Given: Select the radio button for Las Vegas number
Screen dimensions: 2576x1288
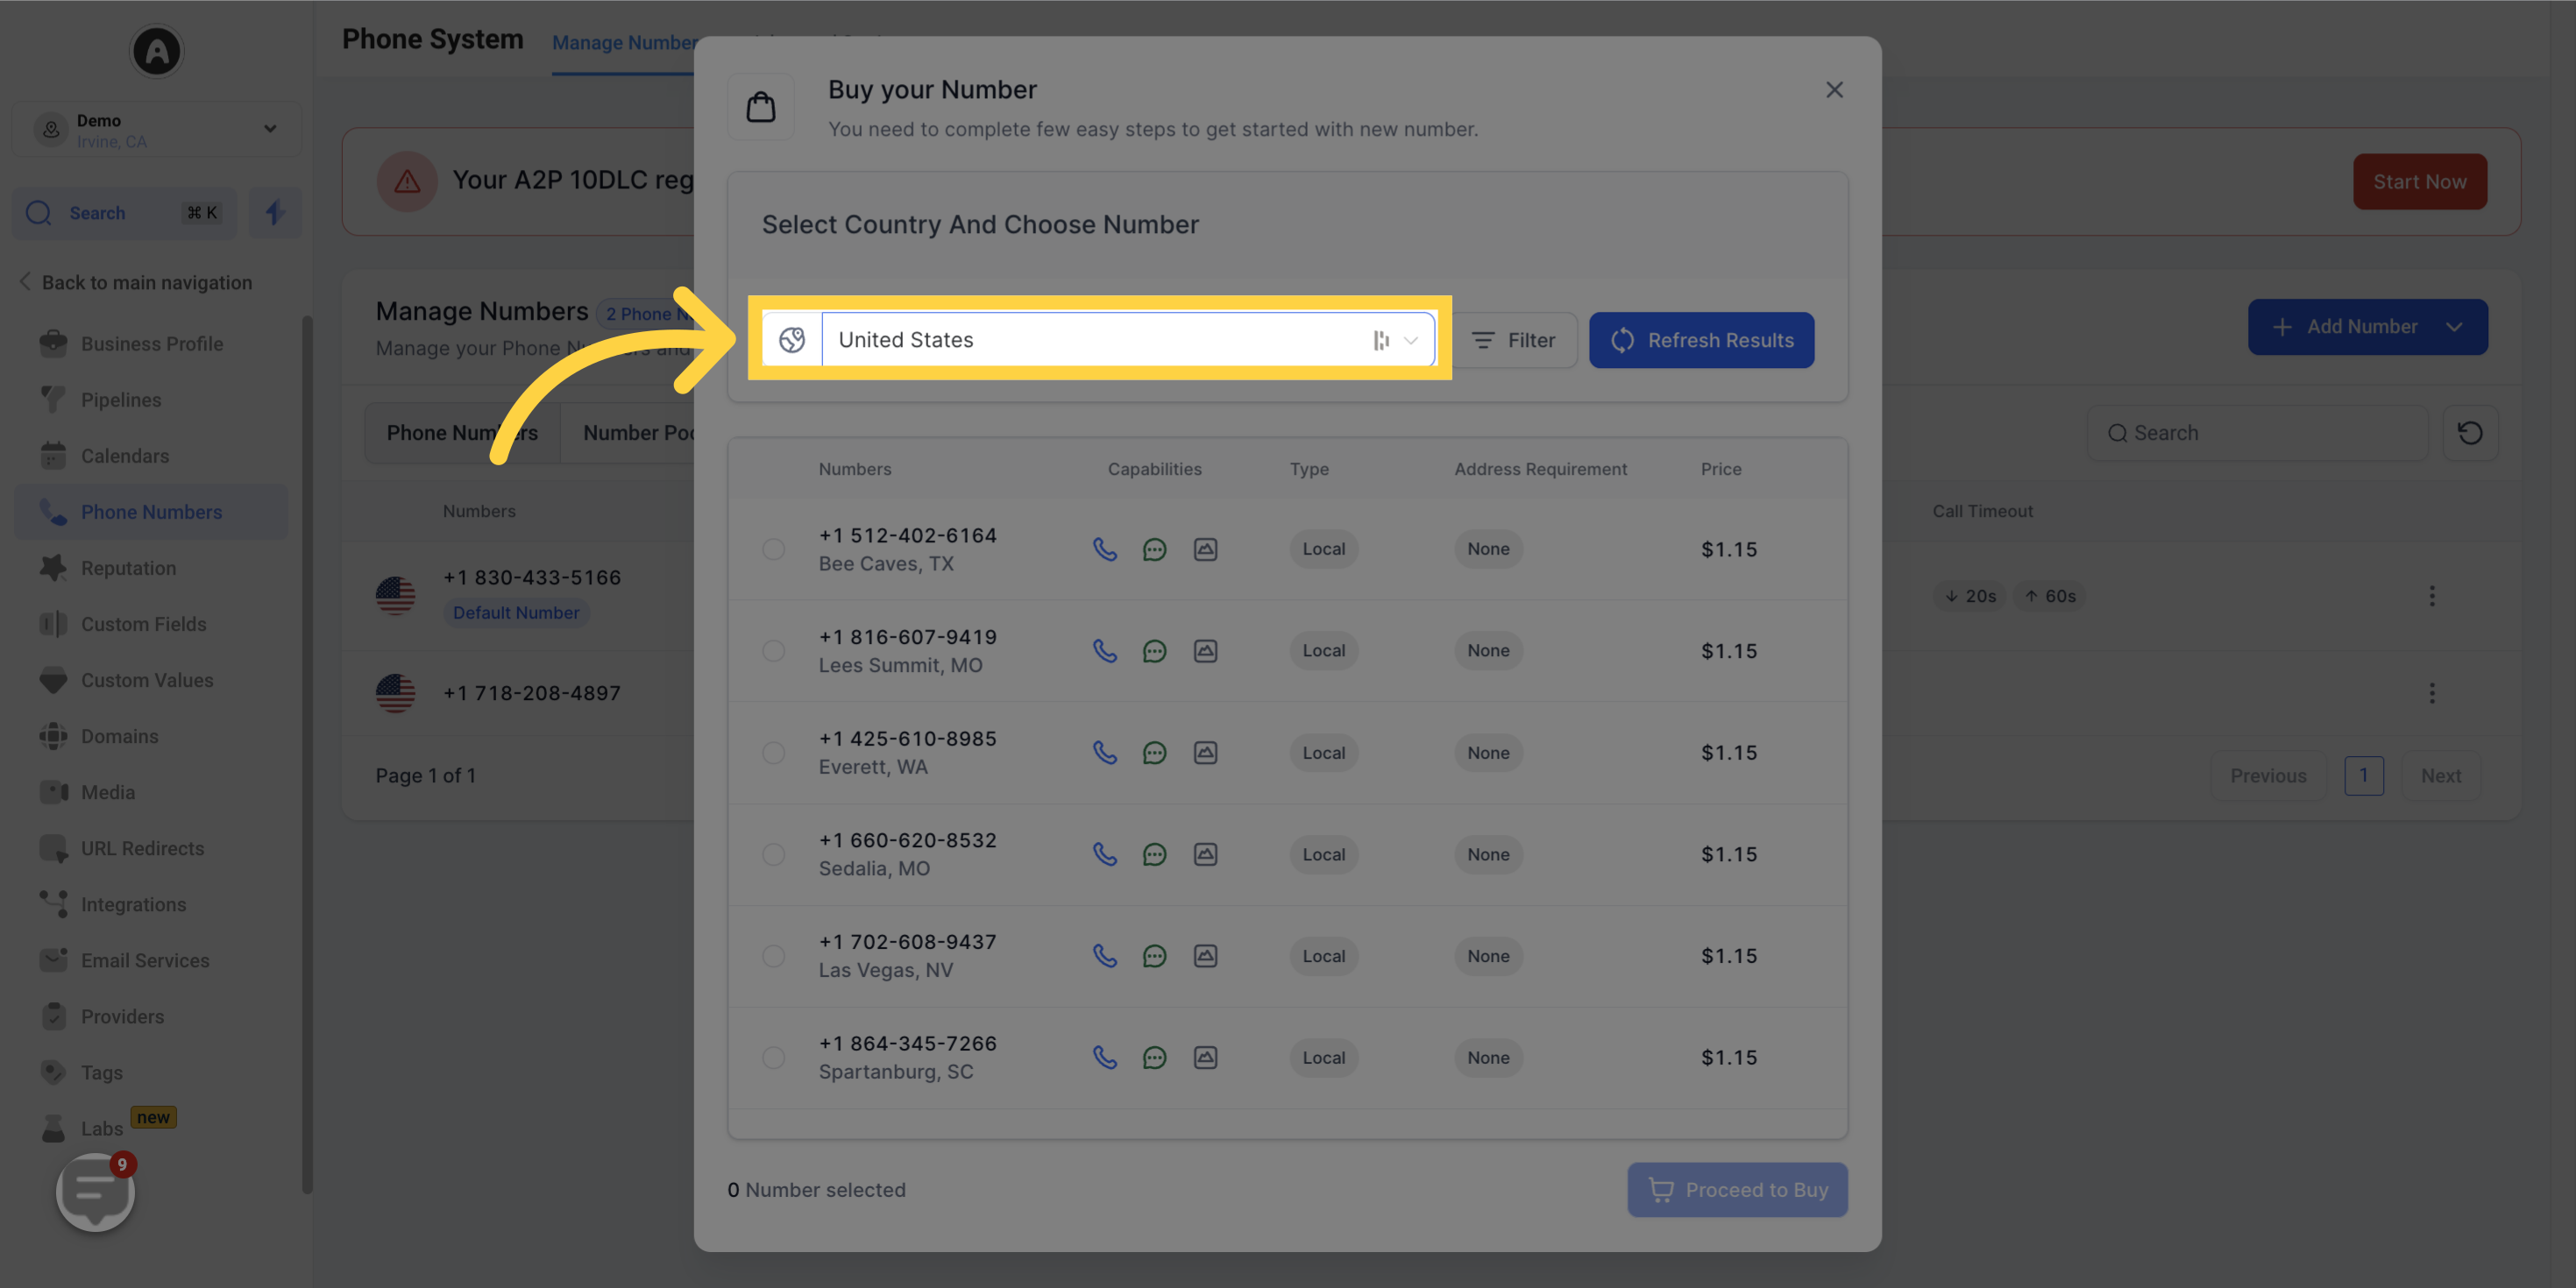Looking at the screenshot, I should pos(772,956).
